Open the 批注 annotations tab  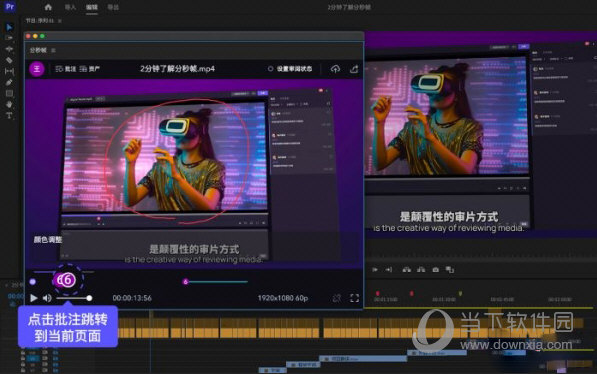pyautogui.click(x=66, y=69)
